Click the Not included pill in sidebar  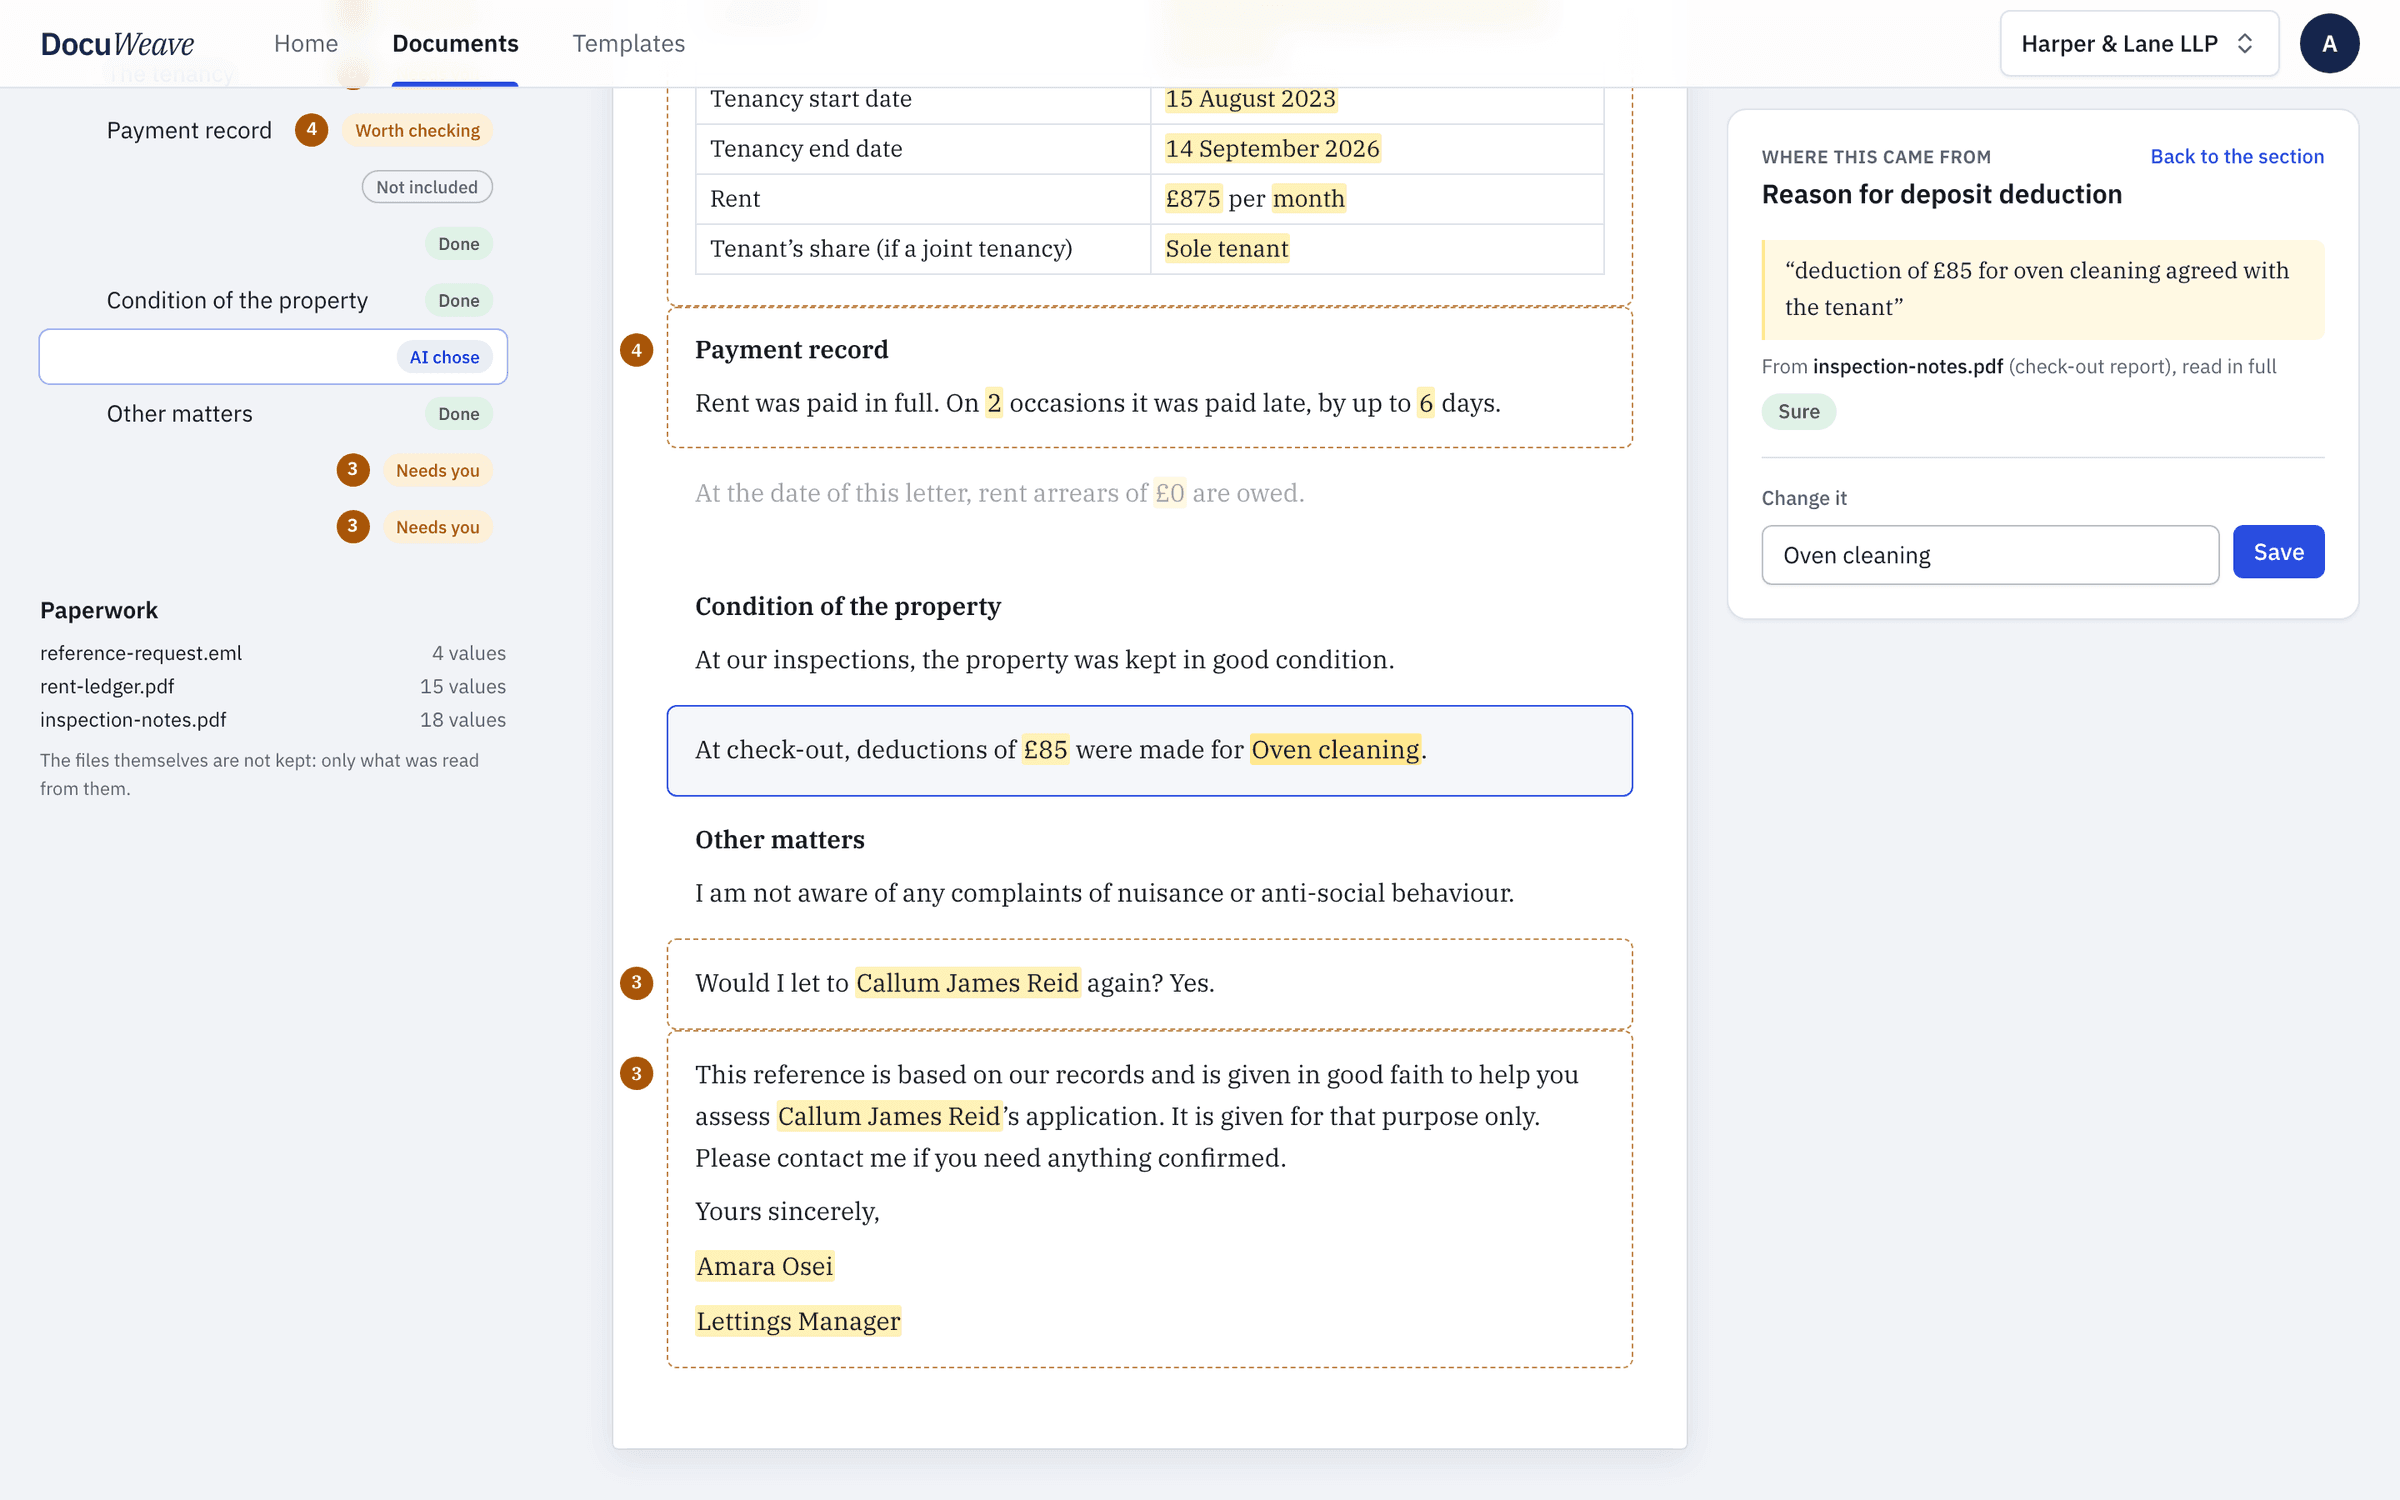coord(427,187)
